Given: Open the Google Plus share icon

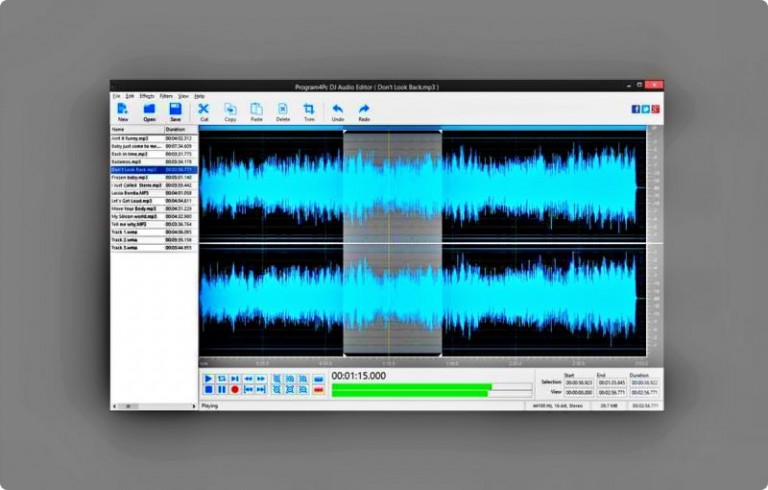Looking at the screenshot, I should click(655, 109).
